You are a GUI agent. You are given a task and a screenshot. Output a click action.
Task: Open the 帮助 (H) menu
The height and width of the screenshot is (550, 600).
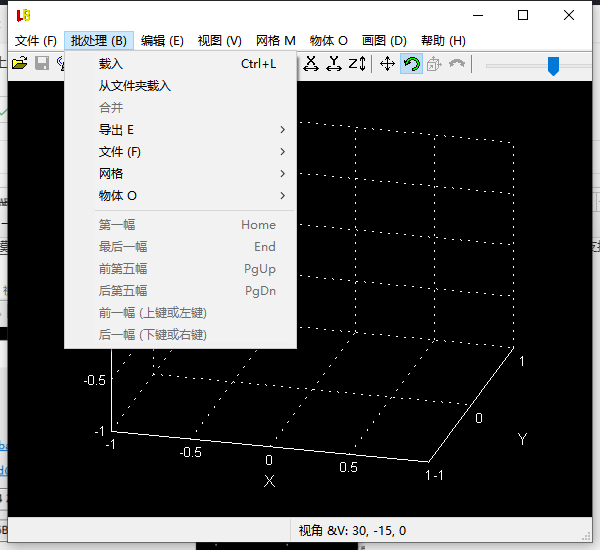[x=443, y=41]
